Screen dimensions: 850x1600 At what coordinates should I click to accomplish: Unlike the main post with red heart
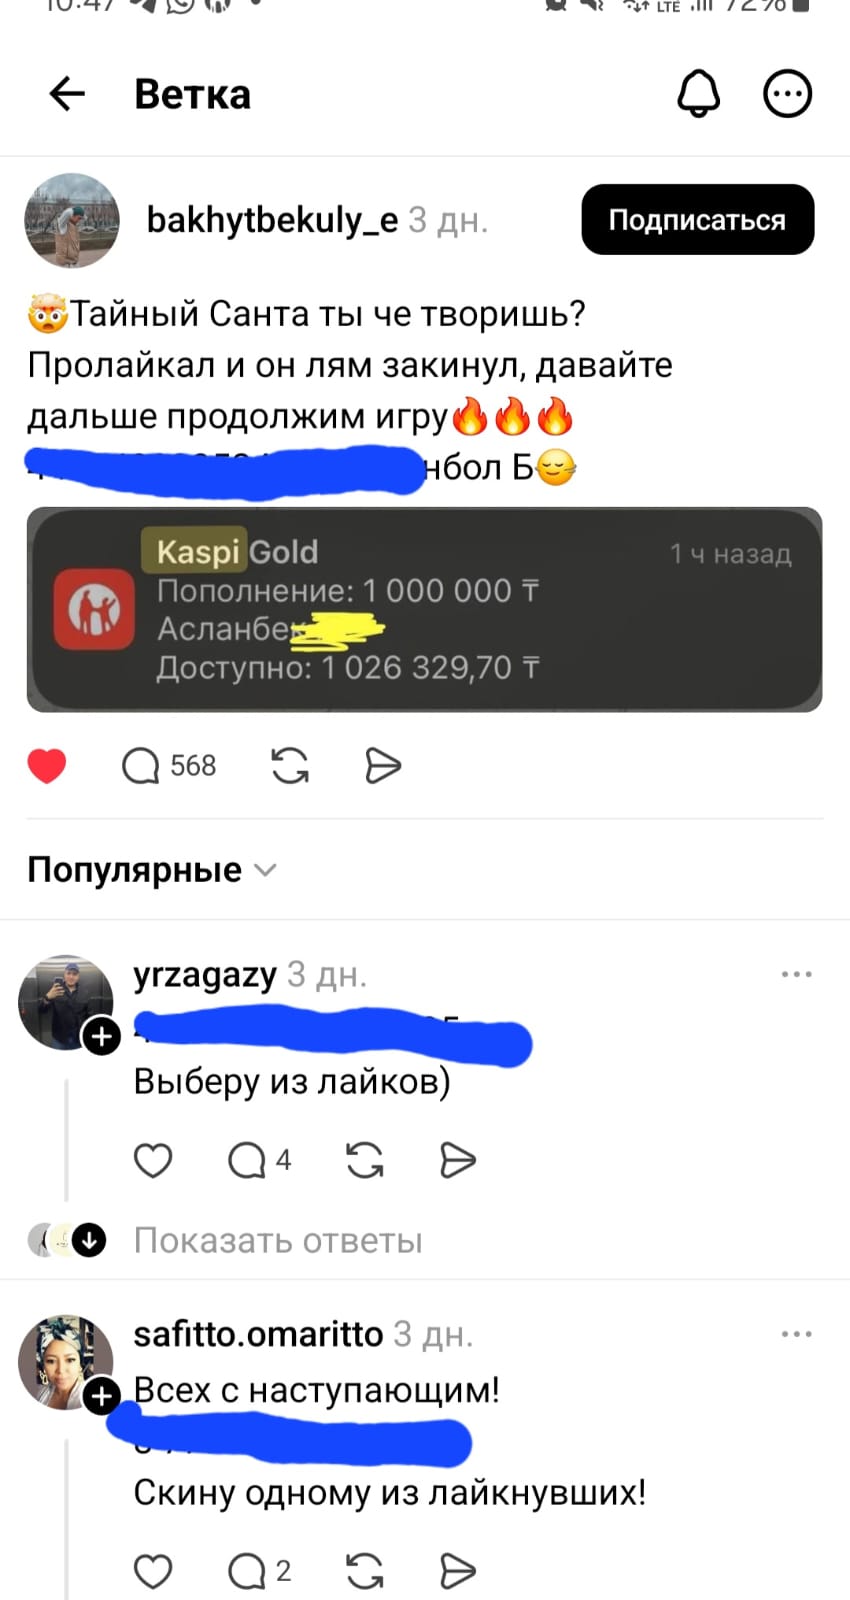pos(46,766)
